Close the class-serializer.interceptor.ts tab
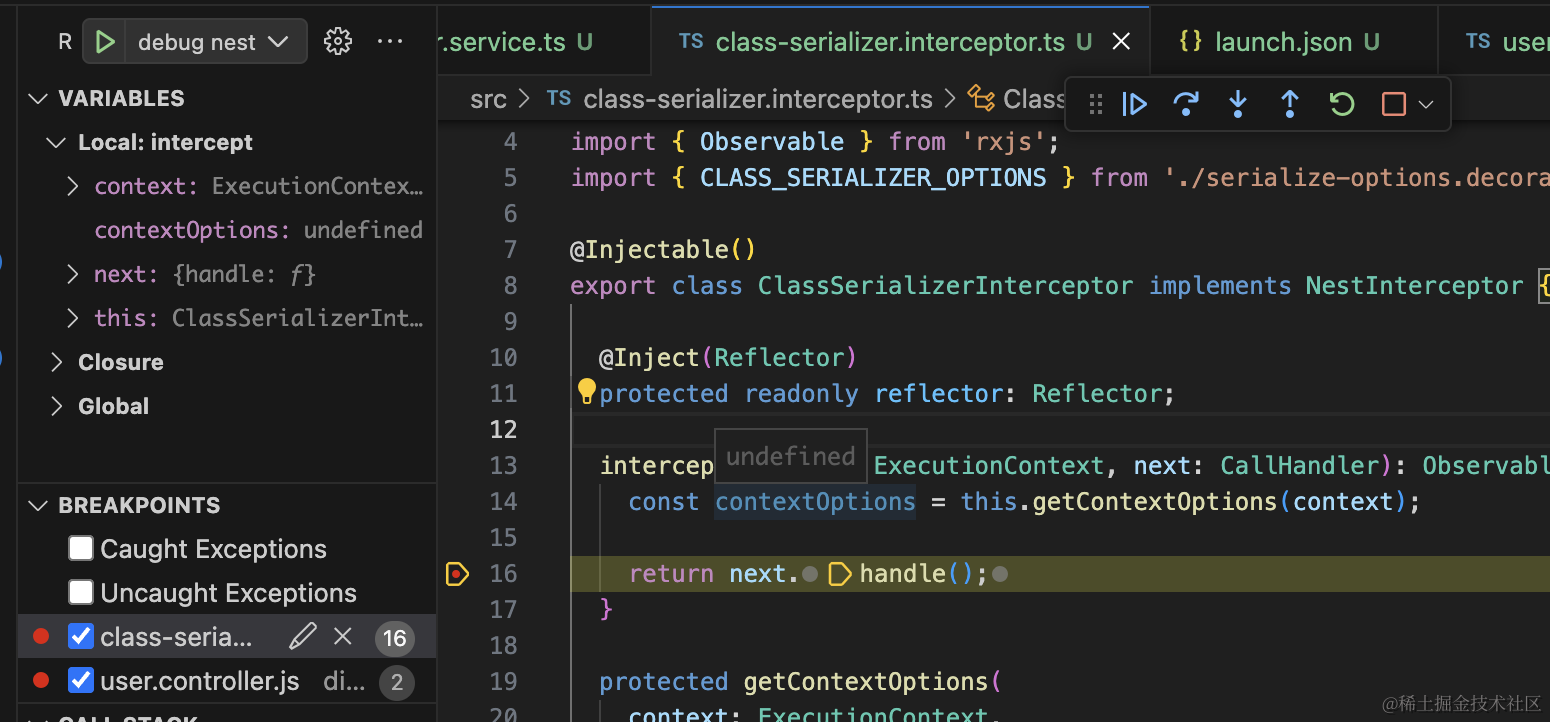Screen dimensions: 1550x722 [1121, 42]
